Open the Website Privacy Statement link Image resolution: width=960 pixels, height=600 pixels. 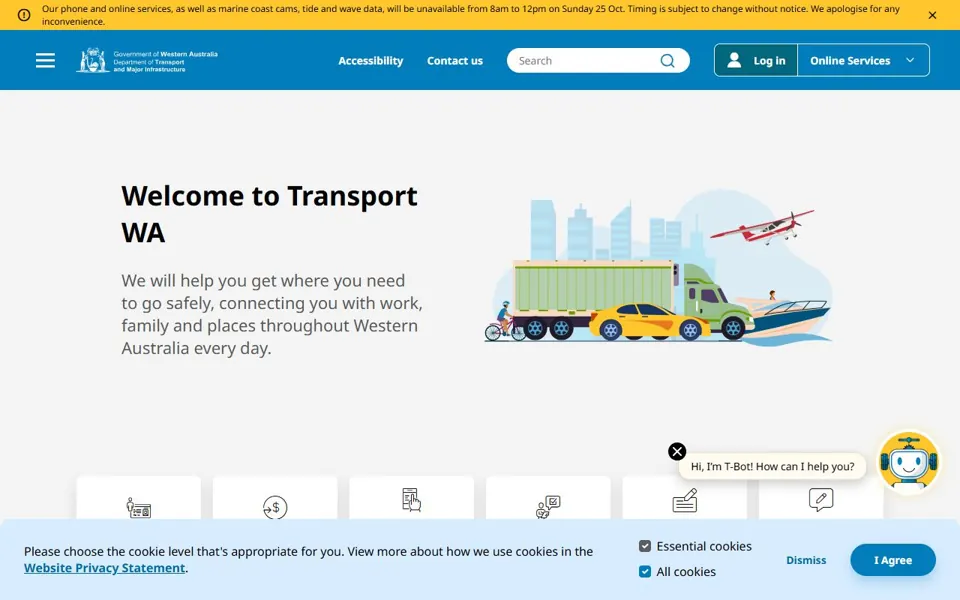point(105,568)
